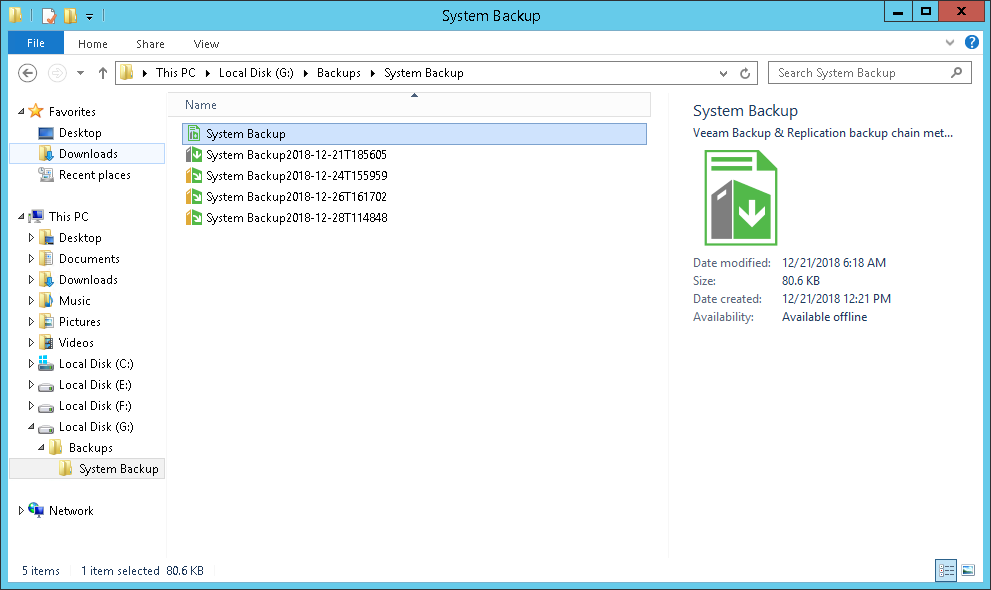This screenshot has width=991, height=590.
Task: Expand the Network tree node
Action: pos(21,510)
